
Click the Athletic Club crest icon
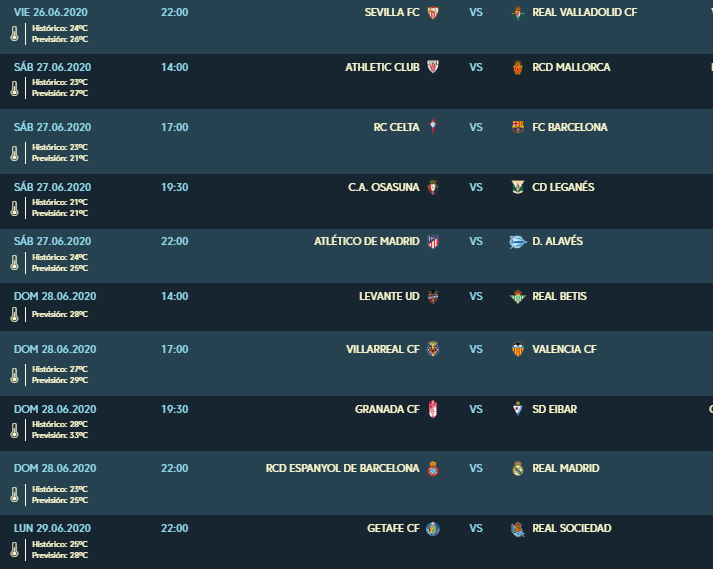tap(433, 67)
